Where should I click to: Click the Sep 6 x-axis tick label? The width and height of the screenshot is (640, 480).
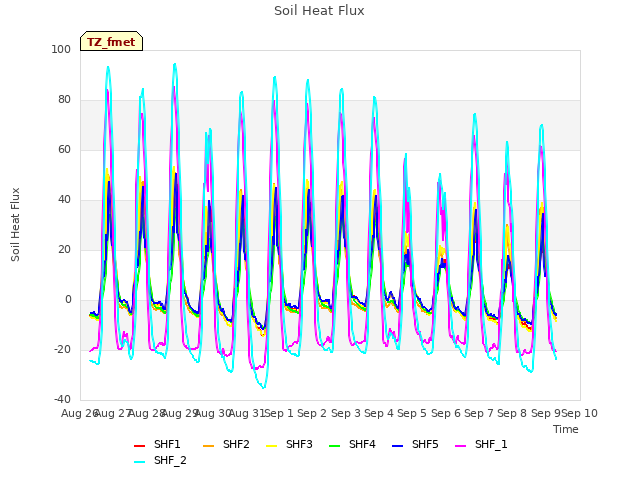click(446, 413)
